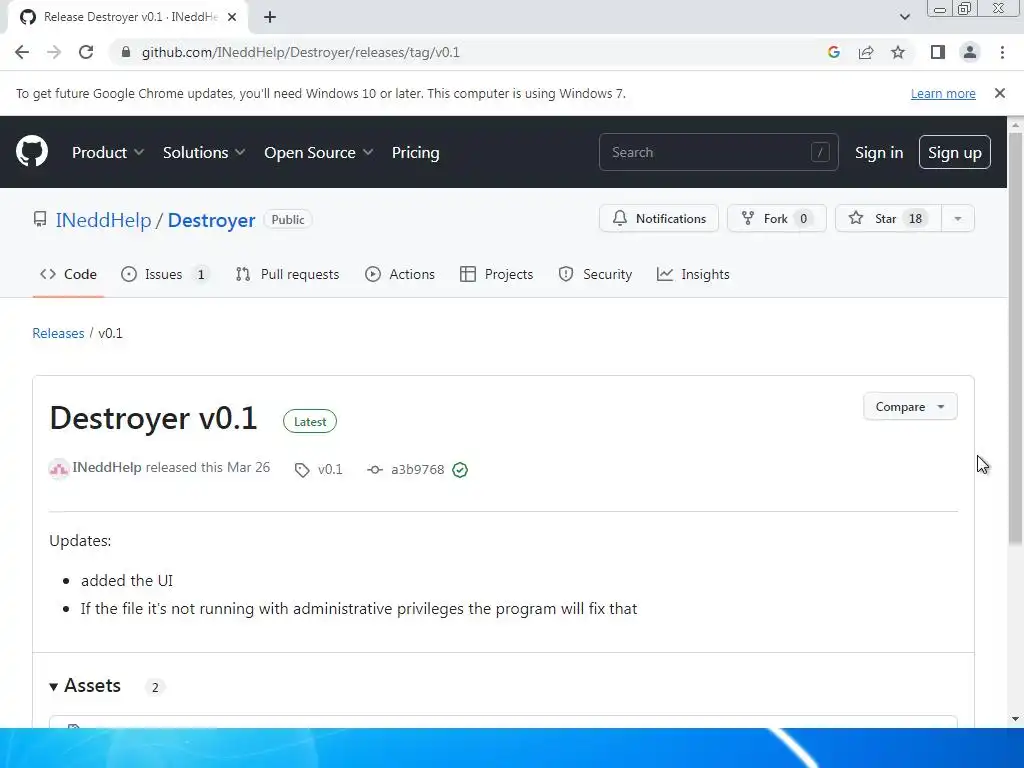Collapse the Assets section

[x=86, y=686]
